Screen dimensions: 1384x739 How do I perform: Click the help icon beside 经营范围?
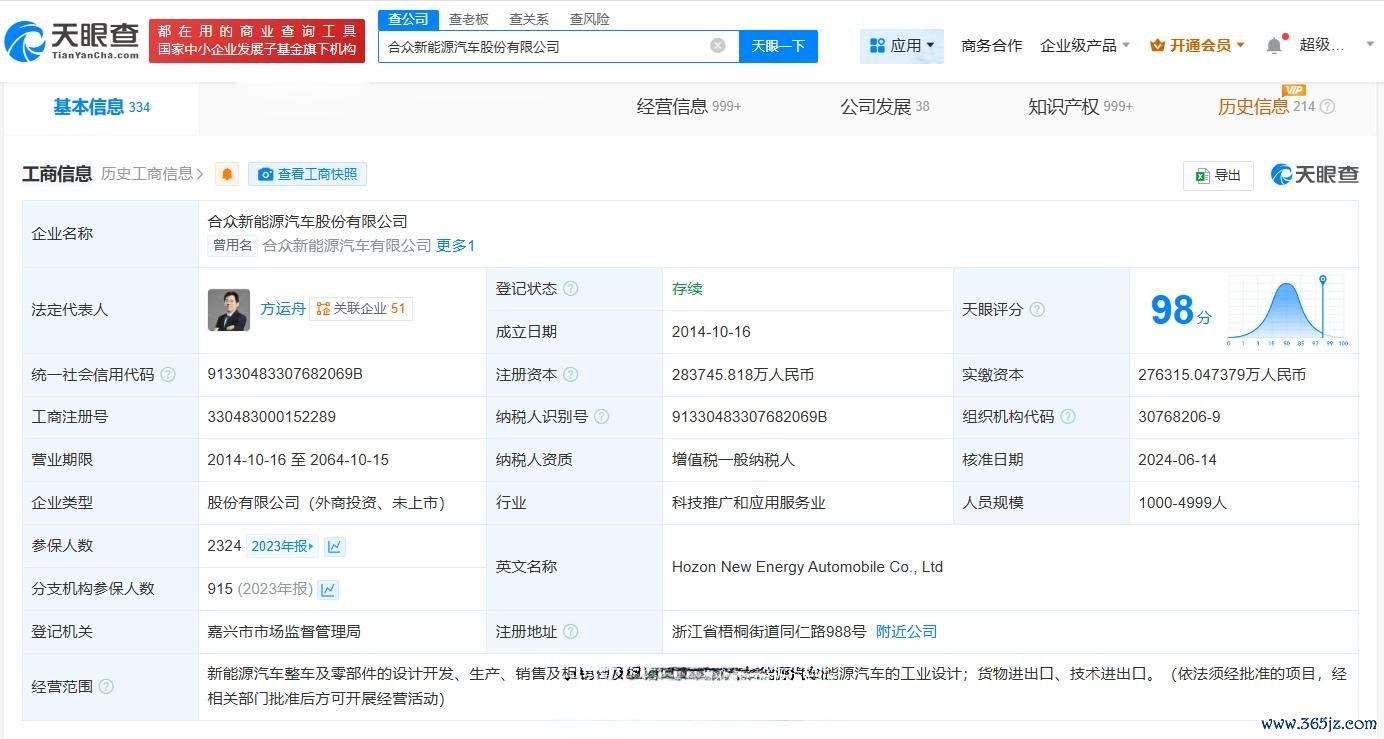(106, 687)
